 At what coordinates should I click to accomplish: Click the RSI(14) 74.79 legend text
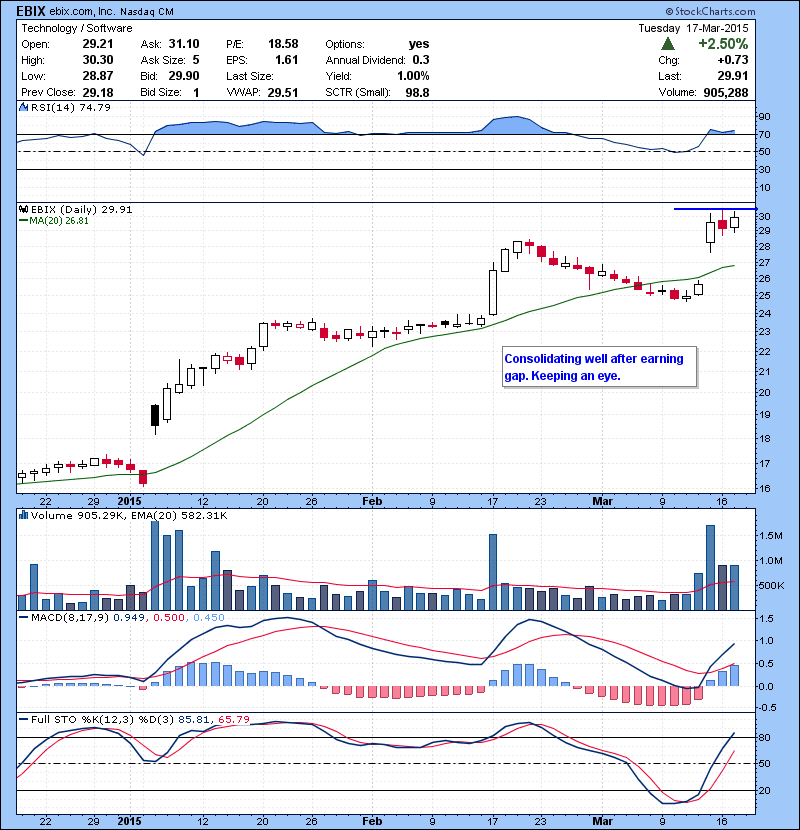coord(71,107)
